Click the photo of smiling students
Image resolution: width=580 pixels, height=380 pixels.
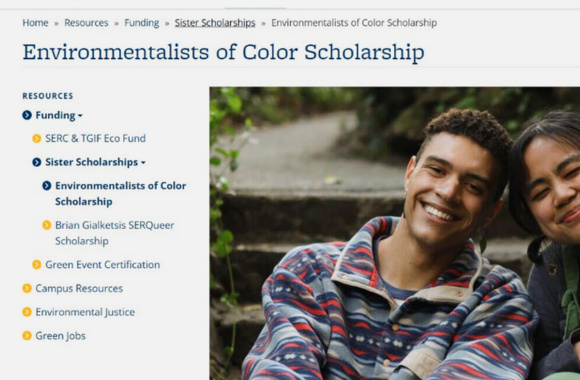coord(395,233)
